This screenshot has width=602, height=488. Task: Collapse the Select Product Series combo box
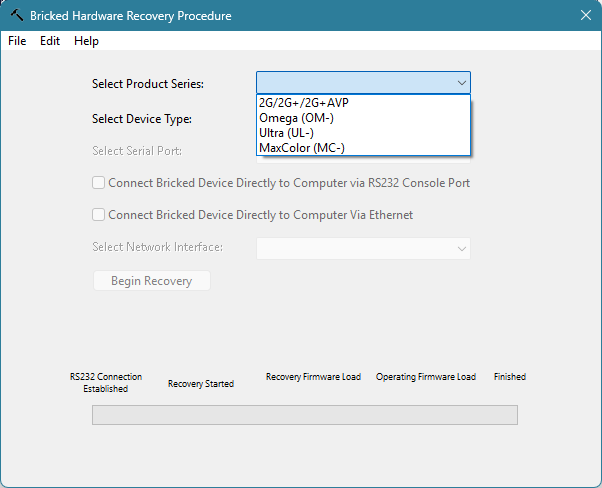[363, 83]
